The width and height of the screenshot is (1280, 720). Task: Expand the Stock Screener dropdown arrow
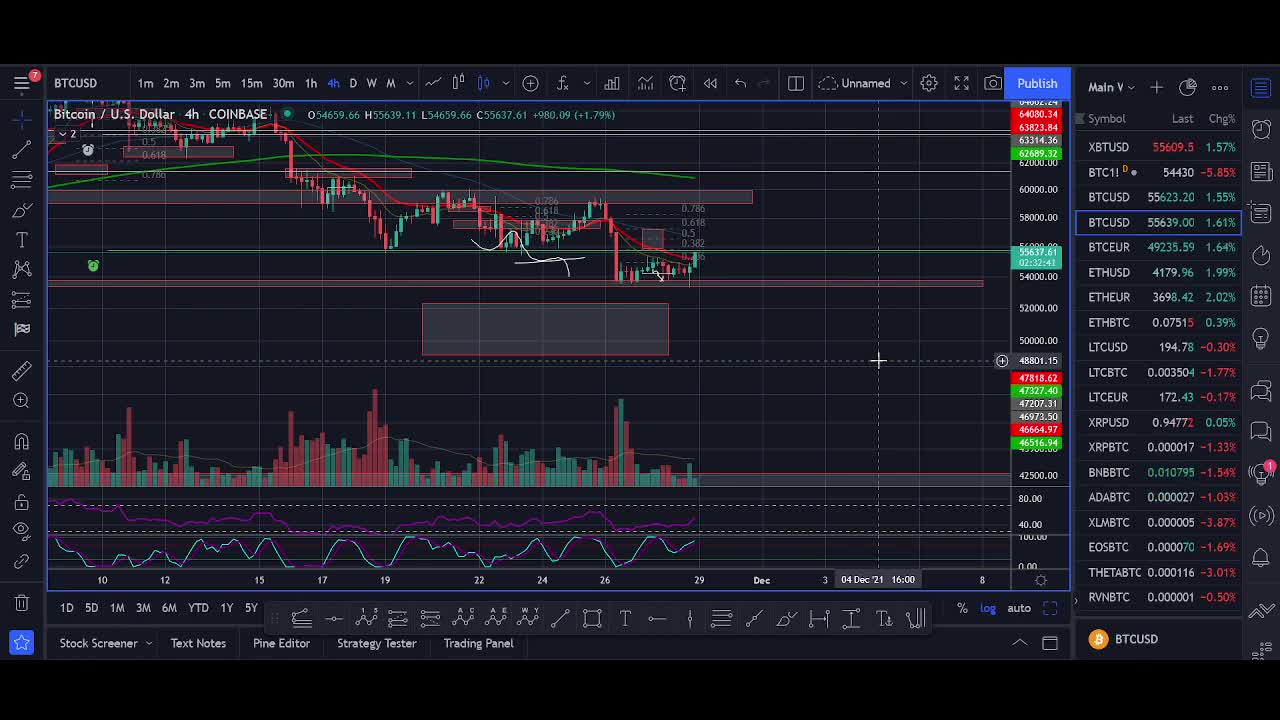tap(149, 643)
